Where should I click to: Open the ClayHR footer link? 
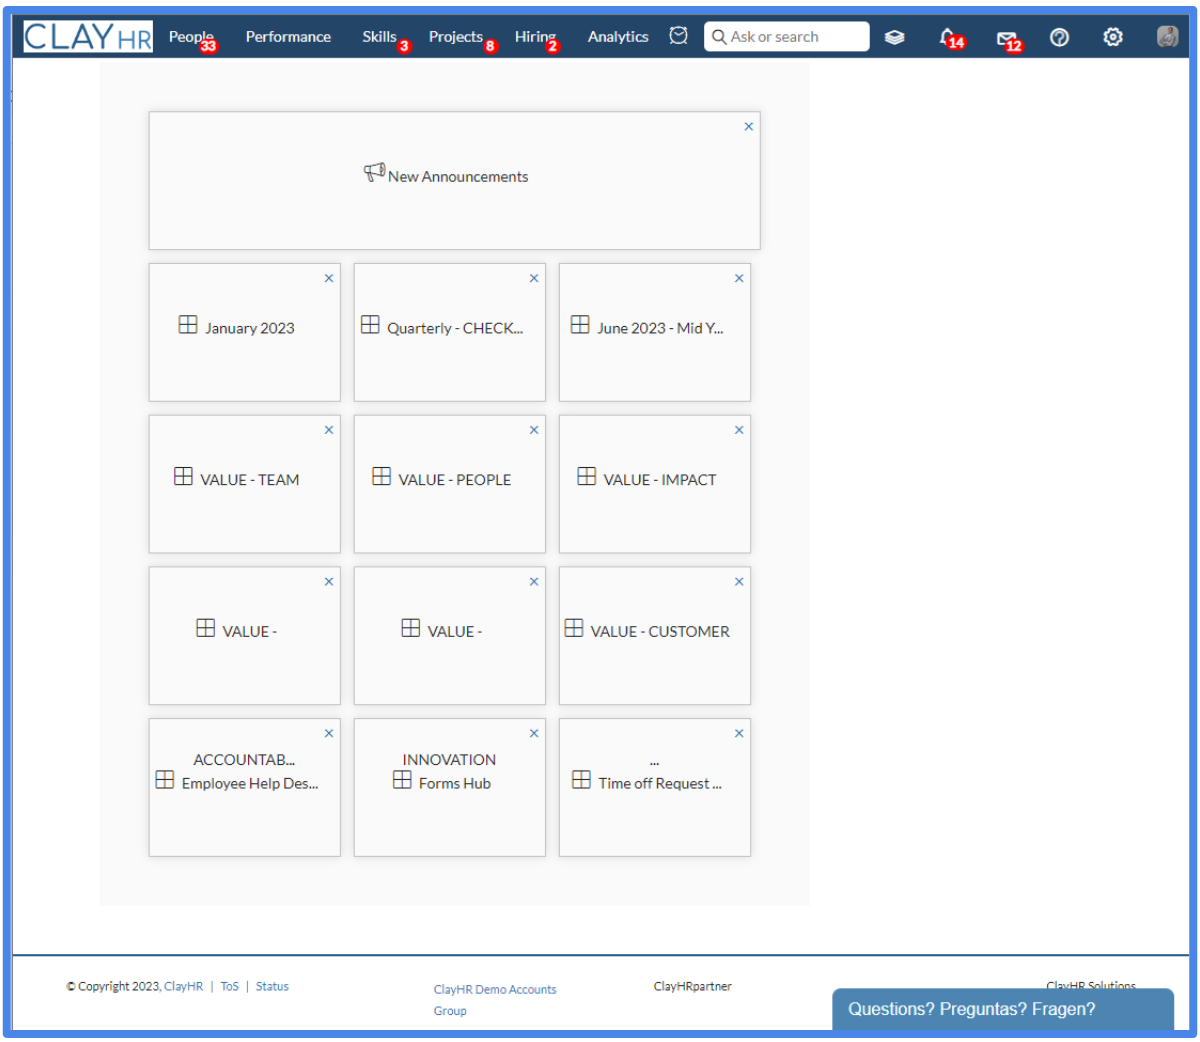[x=183, y=987]
